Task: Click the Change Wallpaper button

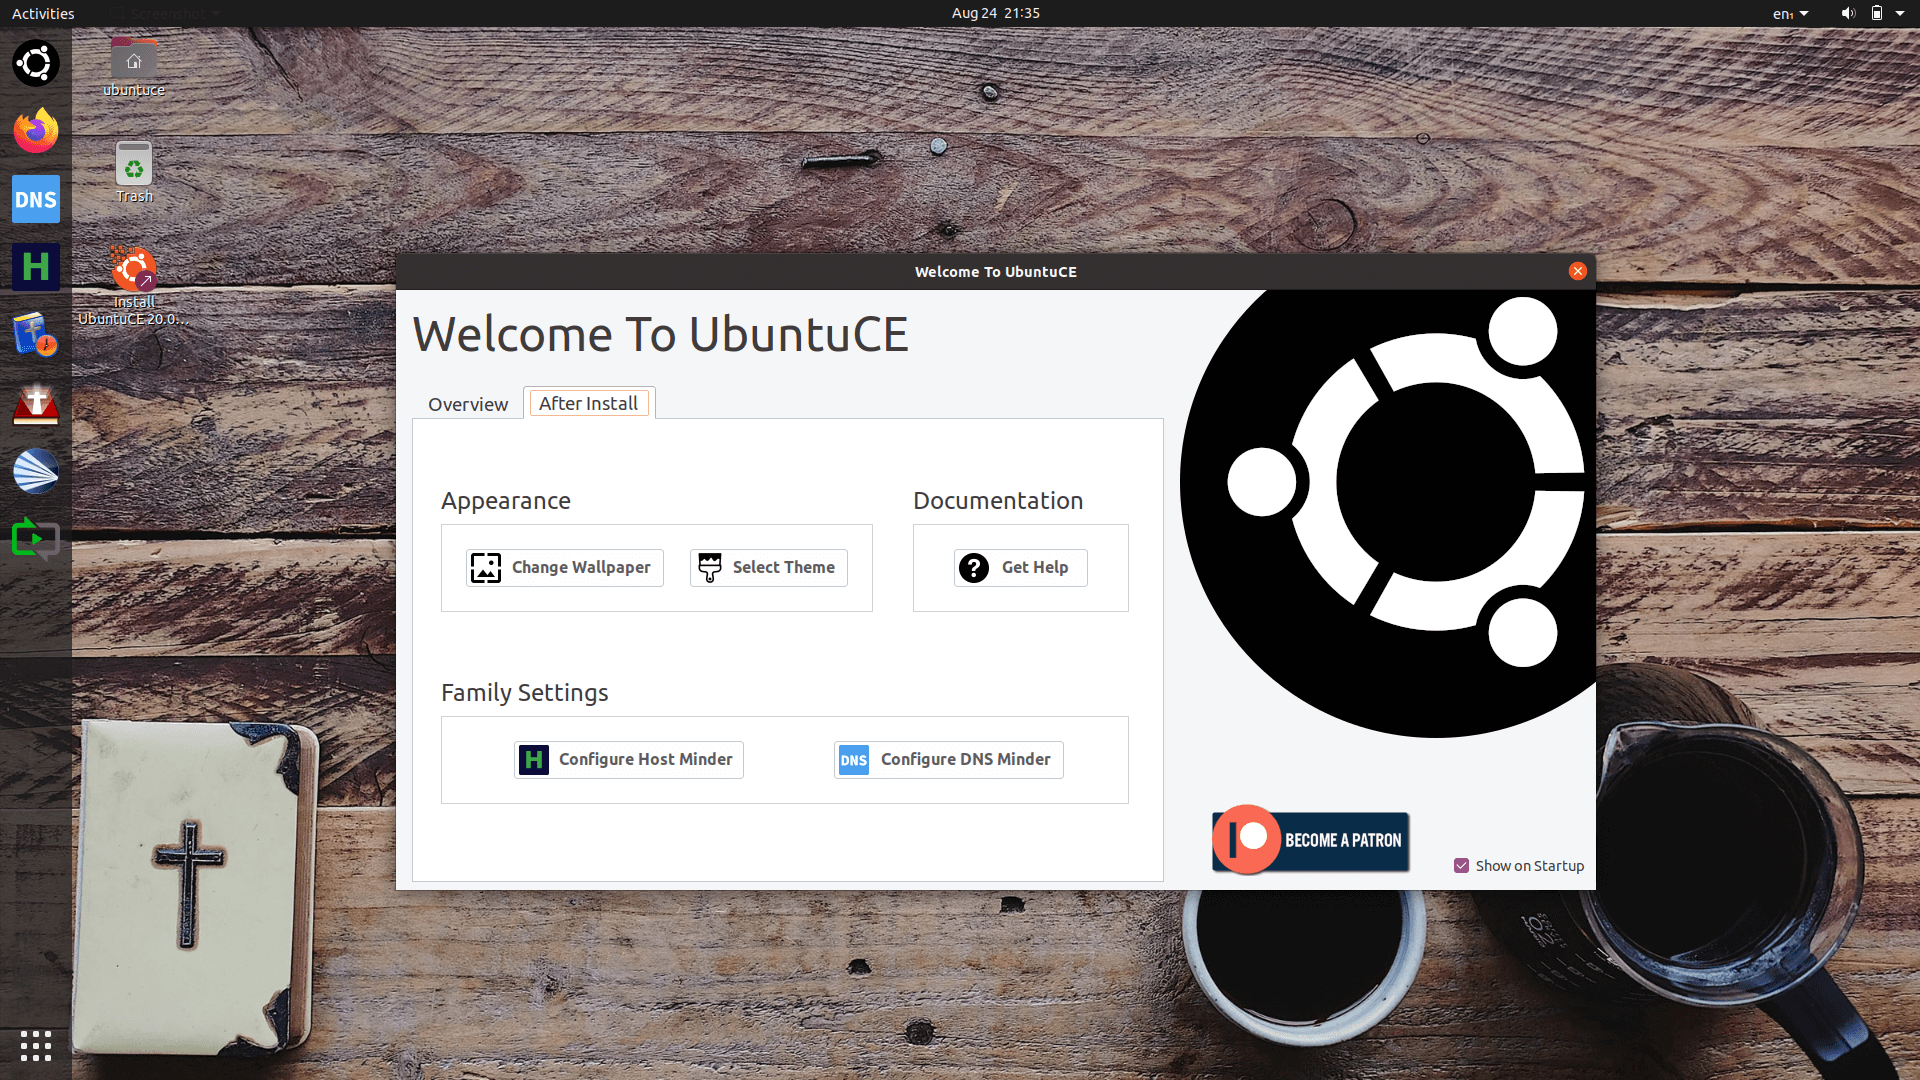Action: pyautogui.click(x=565, y=568)
